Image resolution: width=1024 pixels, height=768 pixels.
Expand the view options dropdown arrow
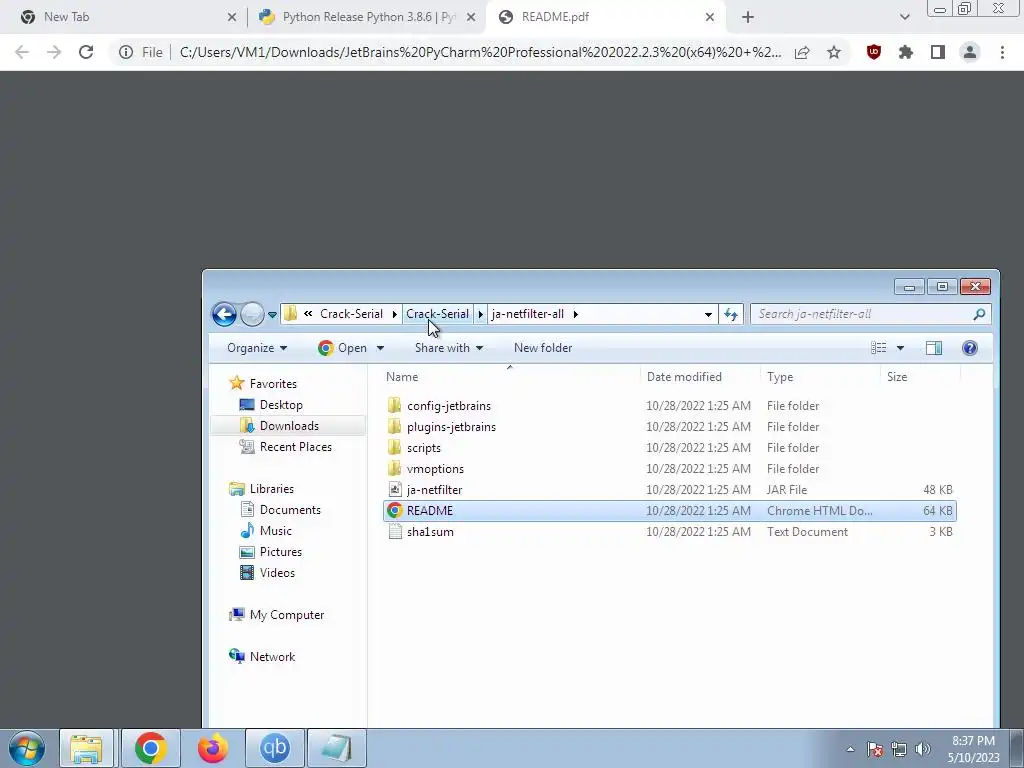[900, 348]
